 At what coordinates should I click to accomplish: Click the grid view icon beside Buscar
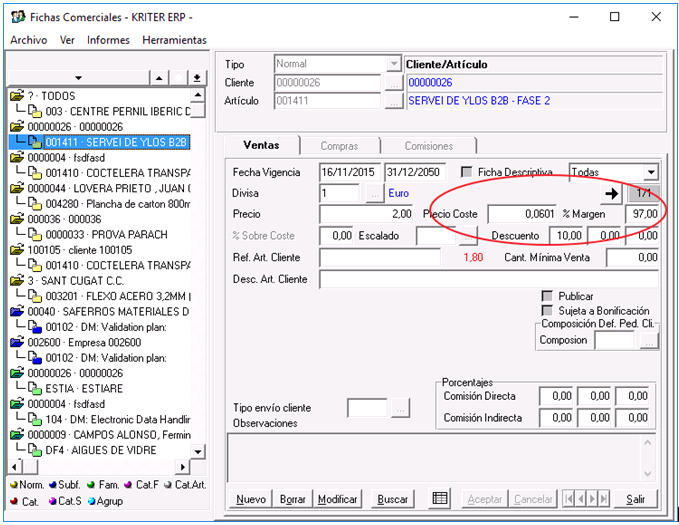440,499
